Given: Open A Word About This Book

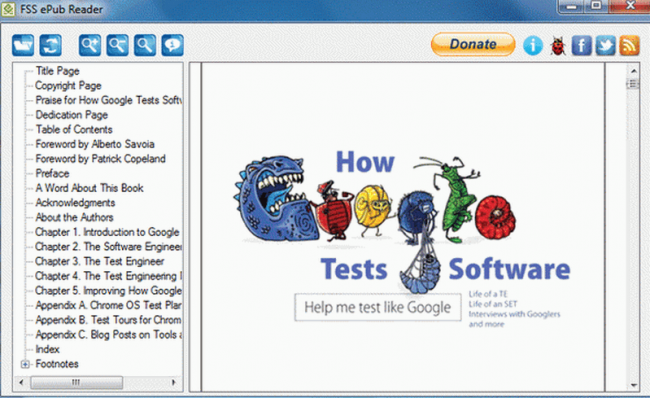Looking at the screenshot, I should point(89,188).
